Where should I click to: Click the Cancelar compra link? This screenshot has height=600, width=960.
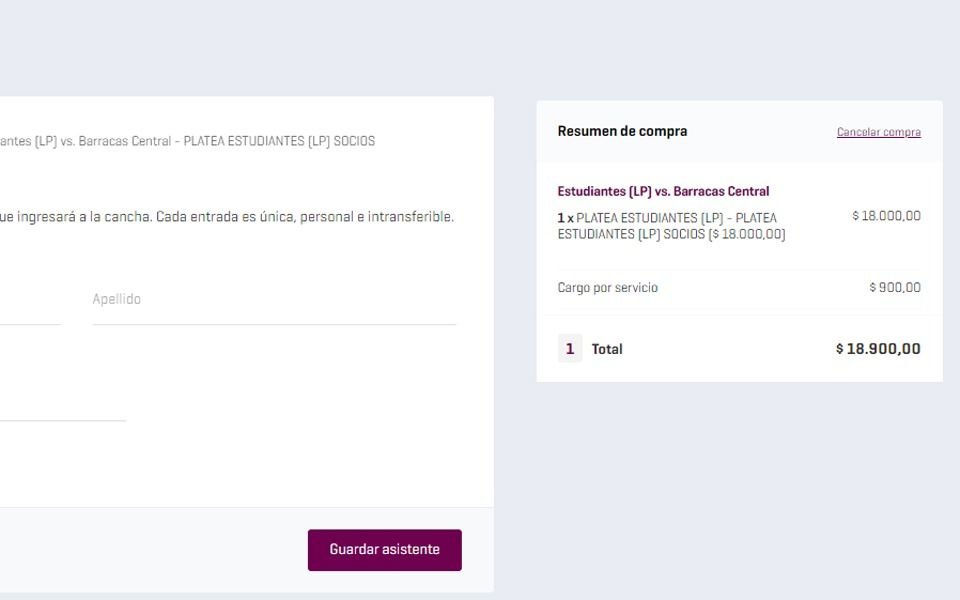point(879,132)
